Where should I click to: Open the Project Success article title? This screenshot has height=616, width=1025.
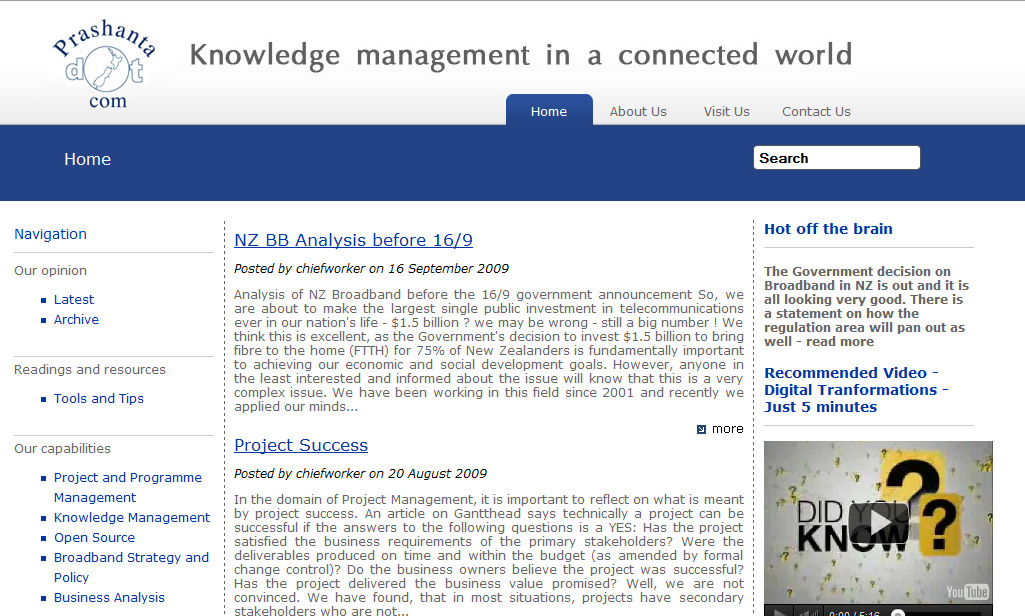[301, 445]
